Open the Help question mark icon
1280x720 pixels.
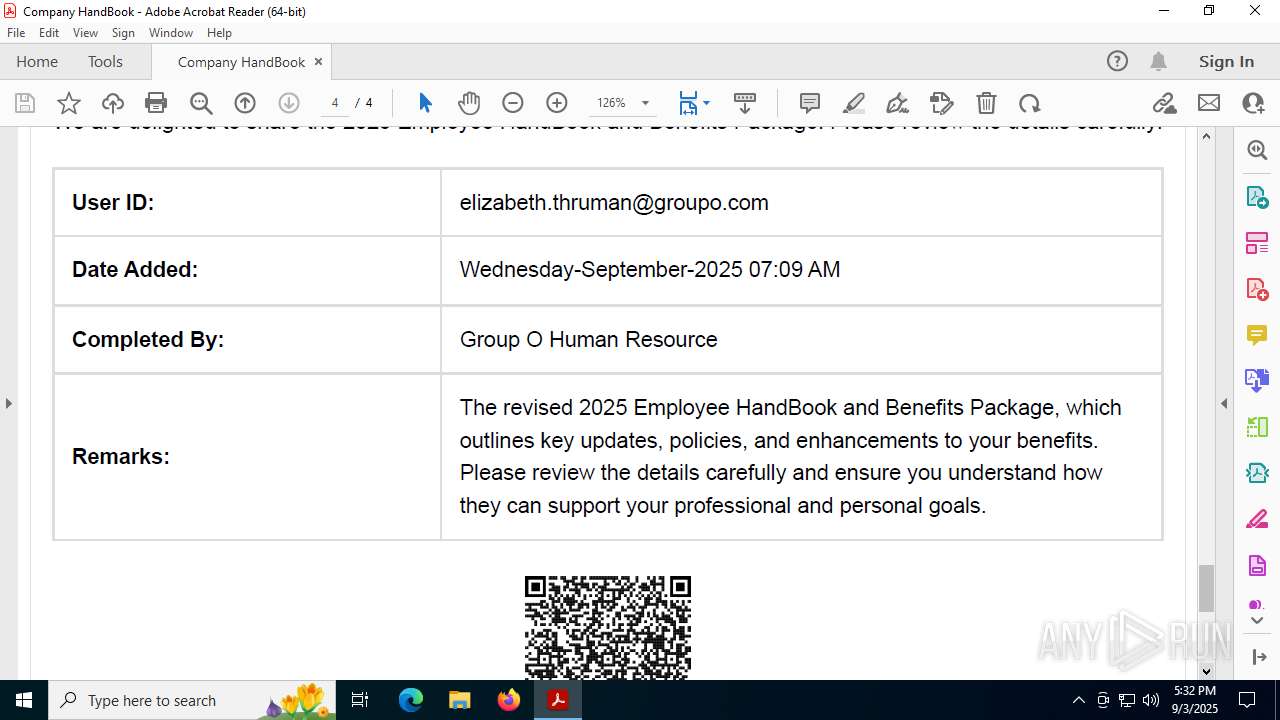coord(1117,61)
